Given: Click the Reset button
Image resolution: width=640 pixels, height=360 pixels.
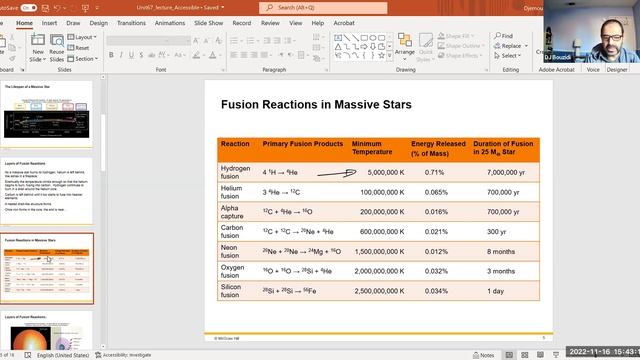Looking at the screenshot, I should (78, 48).
